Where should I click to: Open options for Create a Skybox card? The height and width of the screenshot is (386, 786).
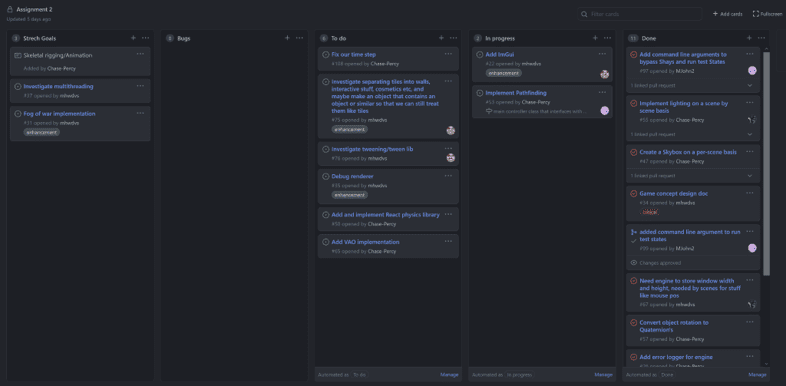tap(749, 151)
